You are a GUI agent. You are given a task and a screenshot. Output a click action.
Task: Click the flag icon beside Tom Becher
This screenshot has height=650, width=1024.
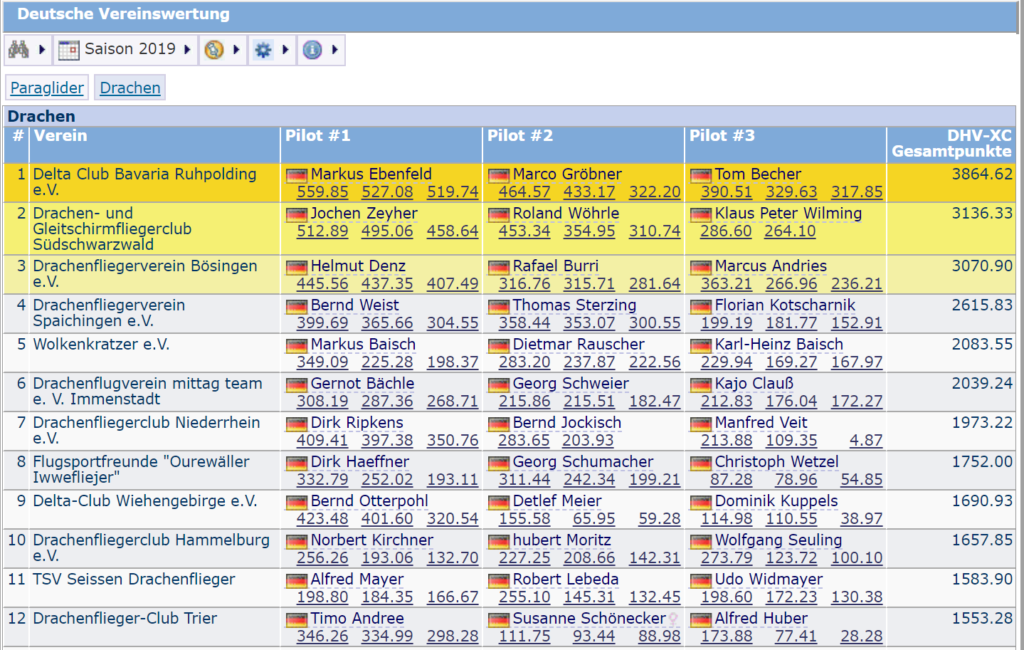(701, 175)
